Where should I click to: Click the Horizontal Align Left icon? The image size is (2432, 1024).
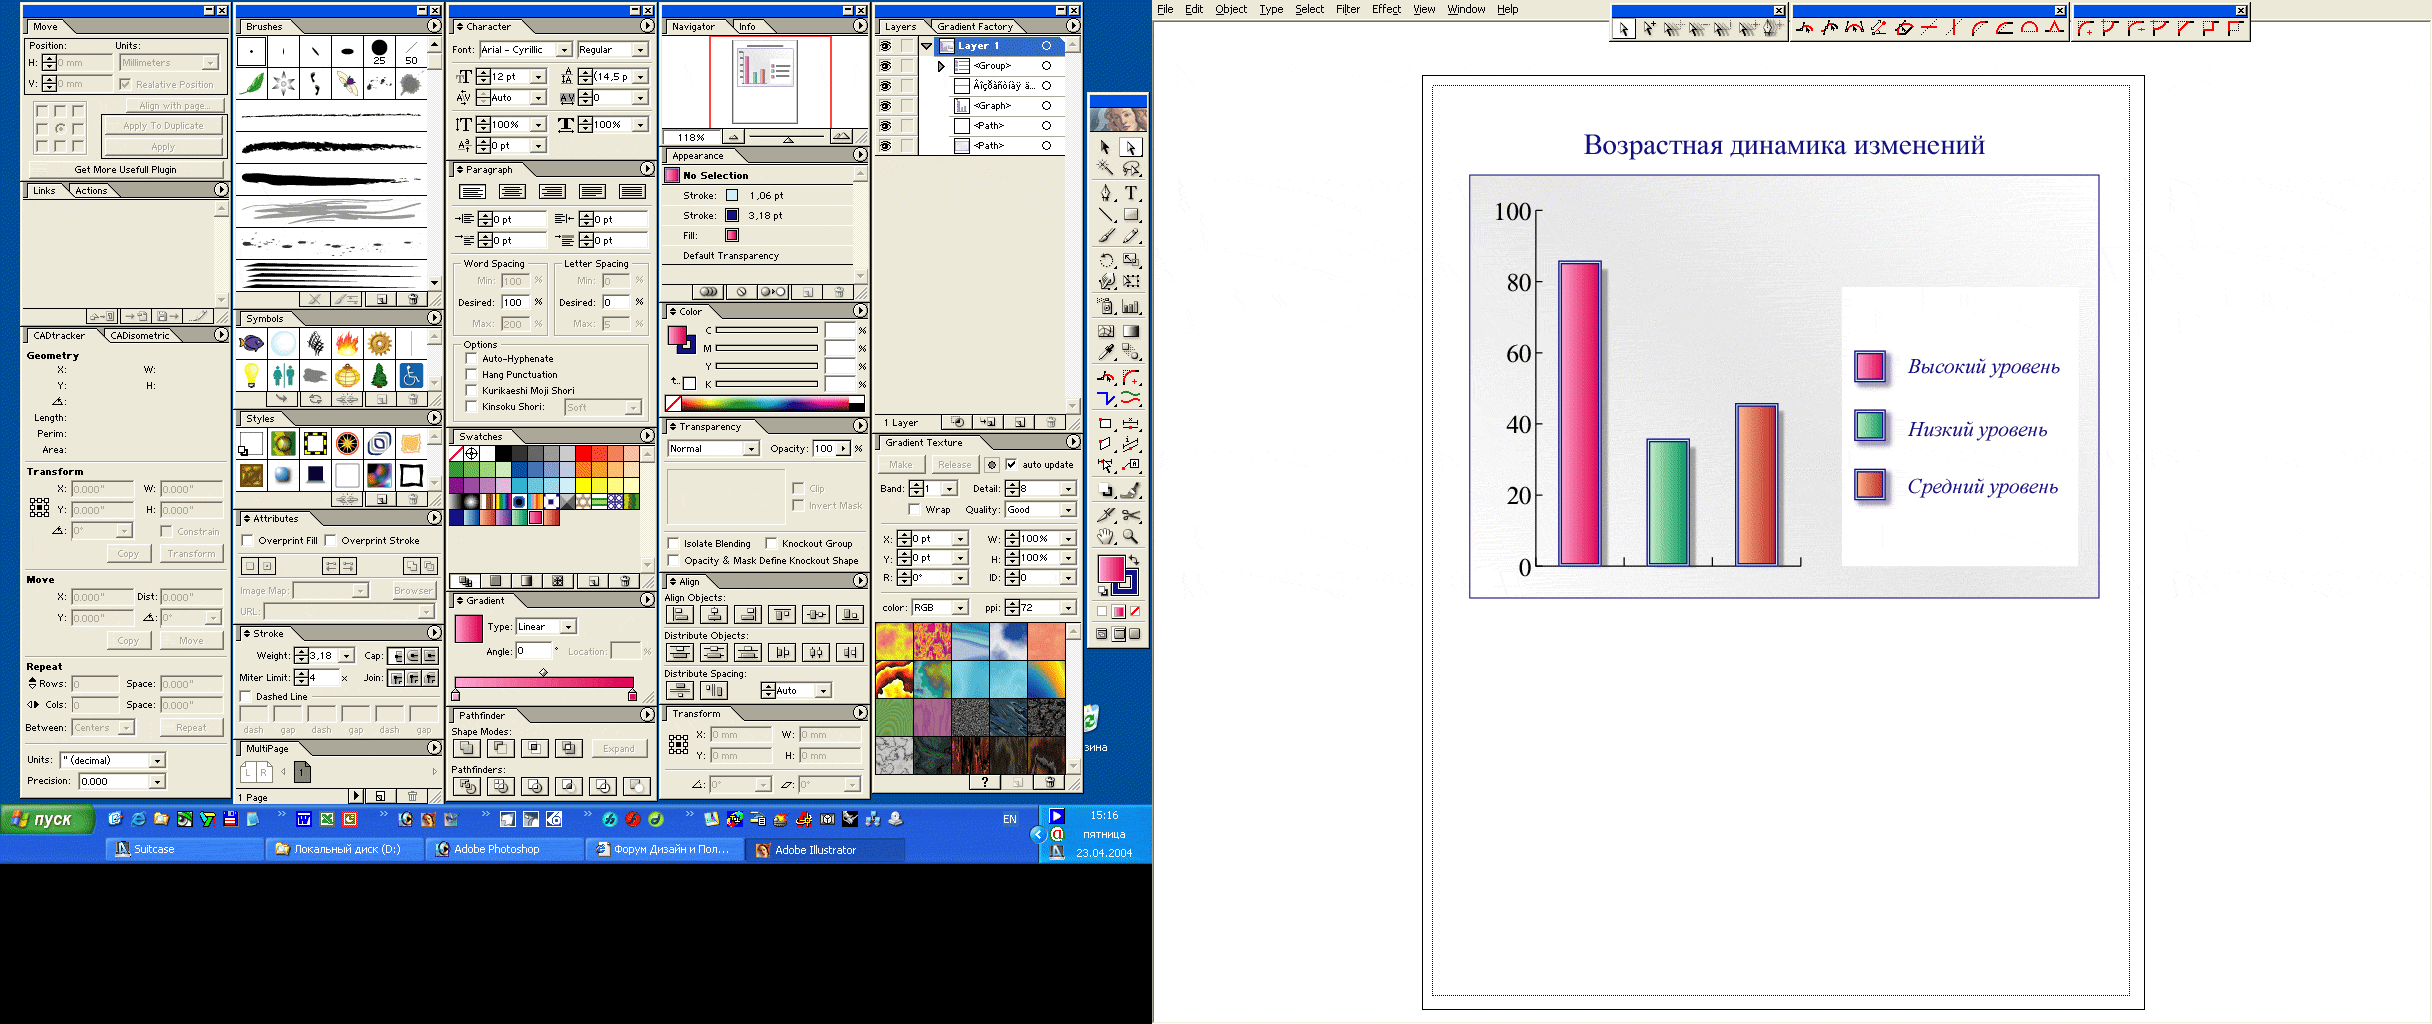click(x=680, y=615)
